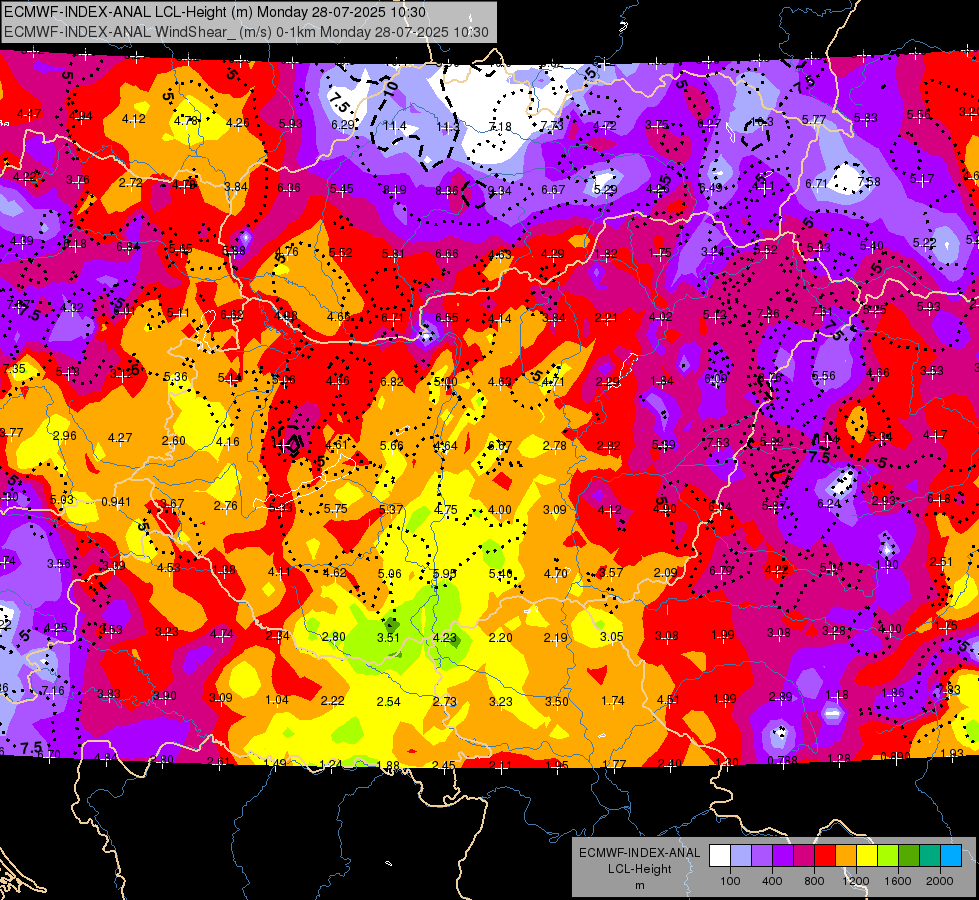Click the wind shear value 7.18
Image resolution: width=979 pixels, height=900 pixels.
pyautogui.click(x=499, y=127)
